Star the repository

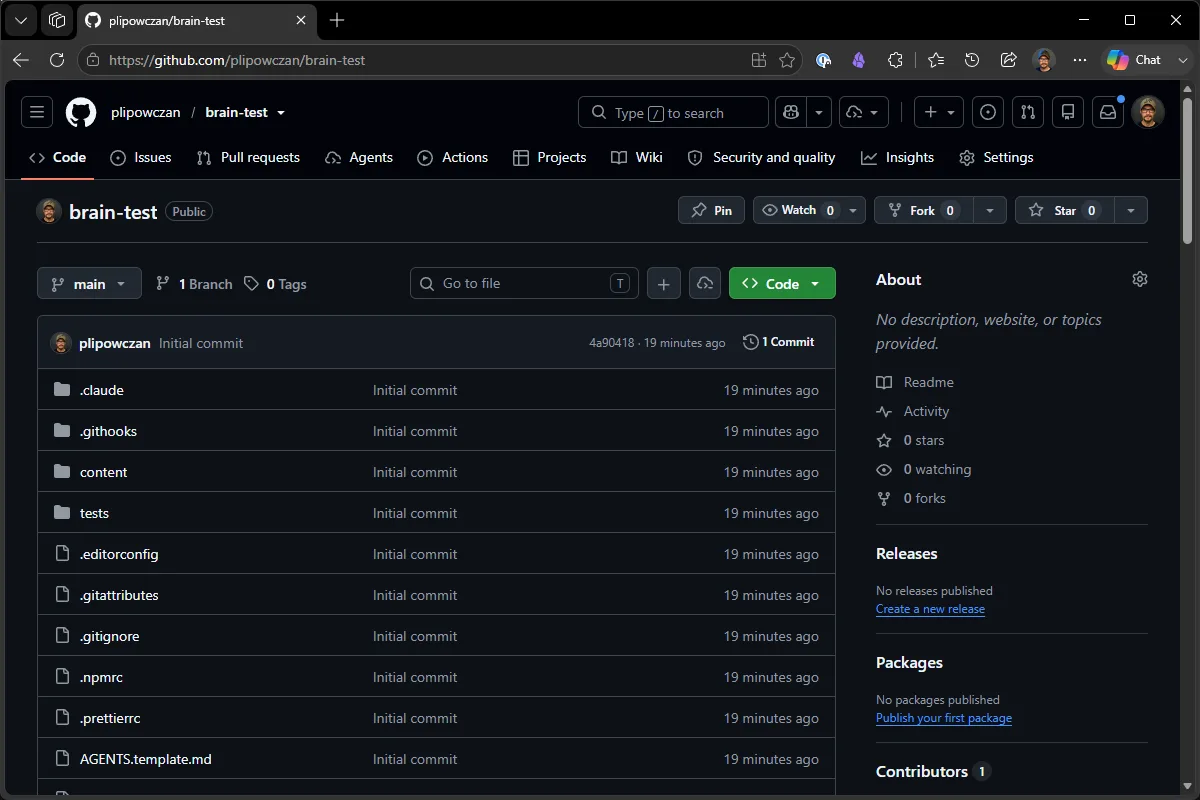pos(1065,210)
